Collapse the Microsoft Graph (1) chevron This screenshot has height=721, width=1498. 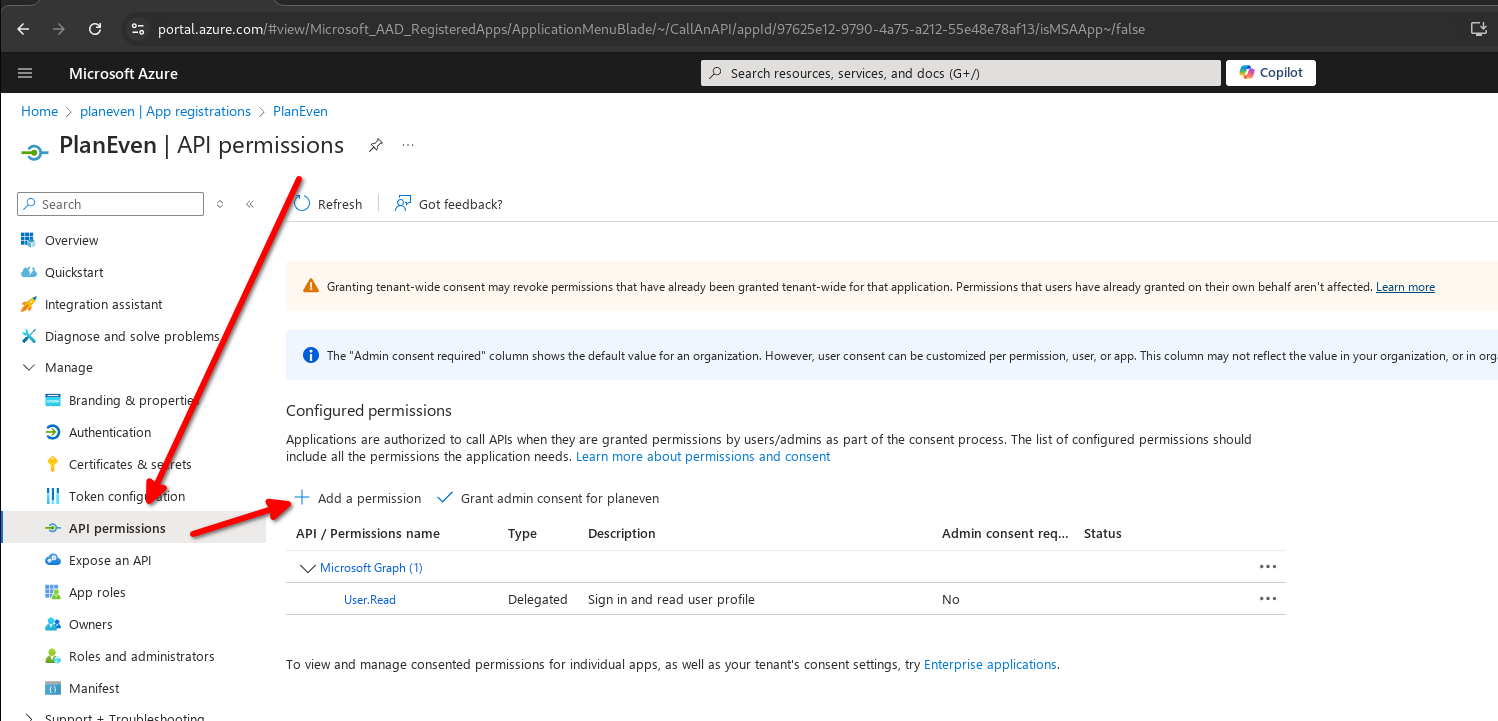coord(307,568)
